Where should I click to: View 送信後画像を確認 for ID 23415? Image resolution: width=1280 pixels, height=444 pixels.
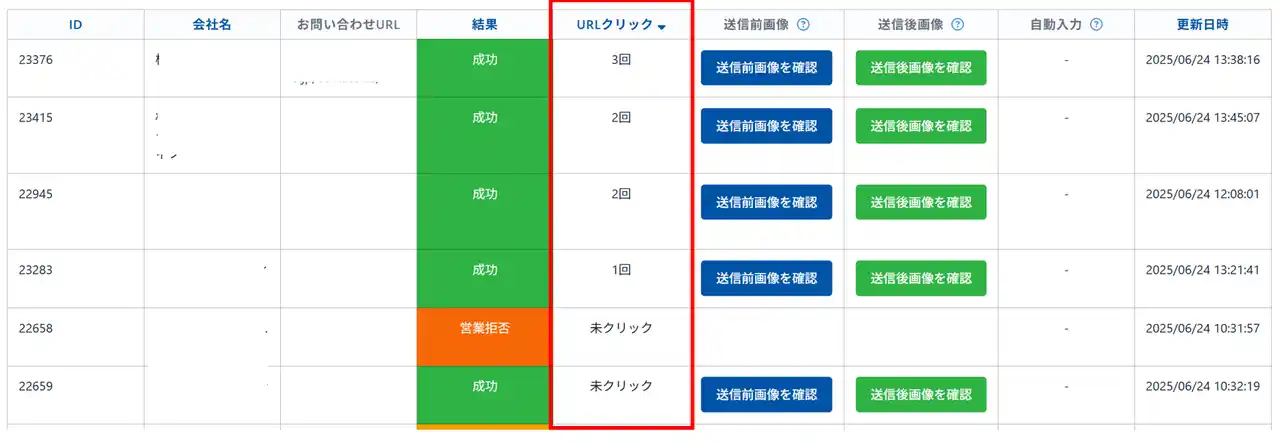(x=921, y=126)
